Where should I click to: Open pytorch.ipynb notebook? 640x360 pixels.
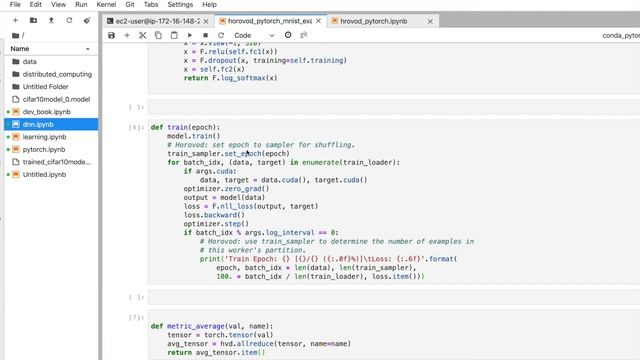(x=51, y=149)
